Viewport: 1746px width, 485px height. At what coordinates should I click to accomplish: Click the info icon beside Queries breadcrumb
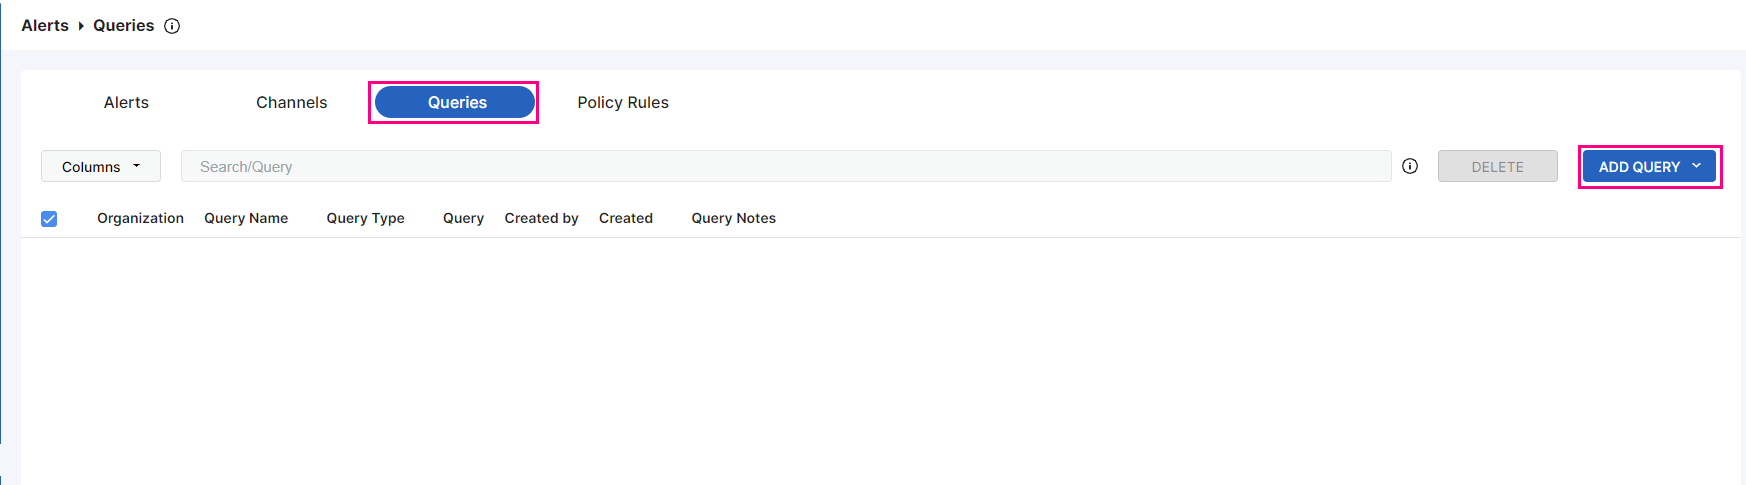tap(172, 26)
